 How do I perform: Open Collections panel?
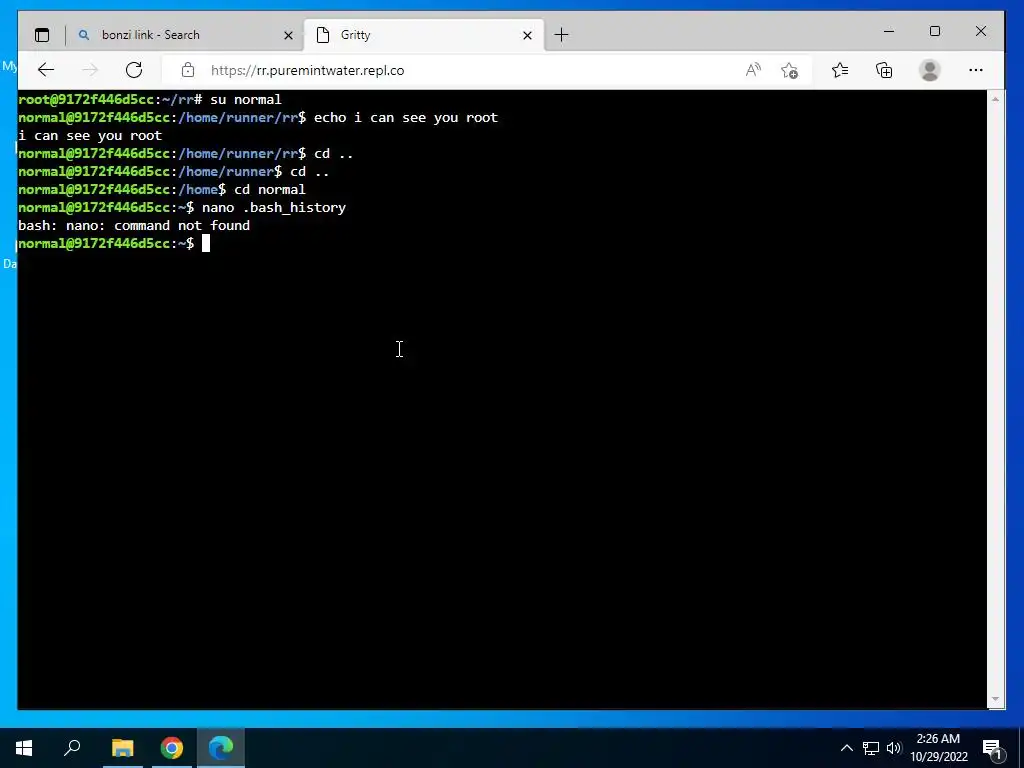point(884,70)
